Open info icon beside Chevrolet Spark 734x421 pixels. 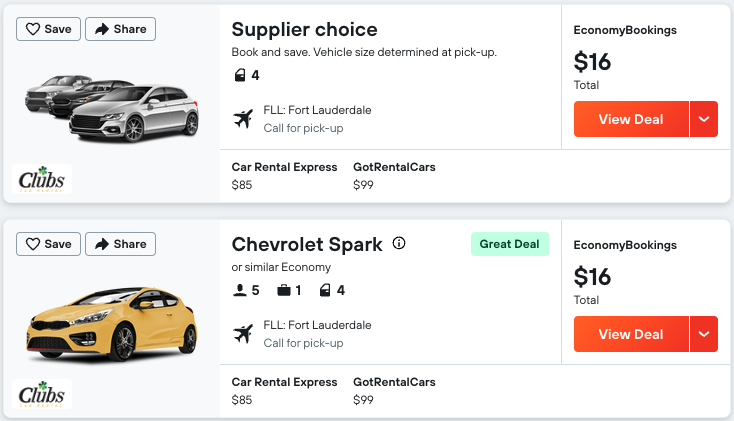coord(399,243)
